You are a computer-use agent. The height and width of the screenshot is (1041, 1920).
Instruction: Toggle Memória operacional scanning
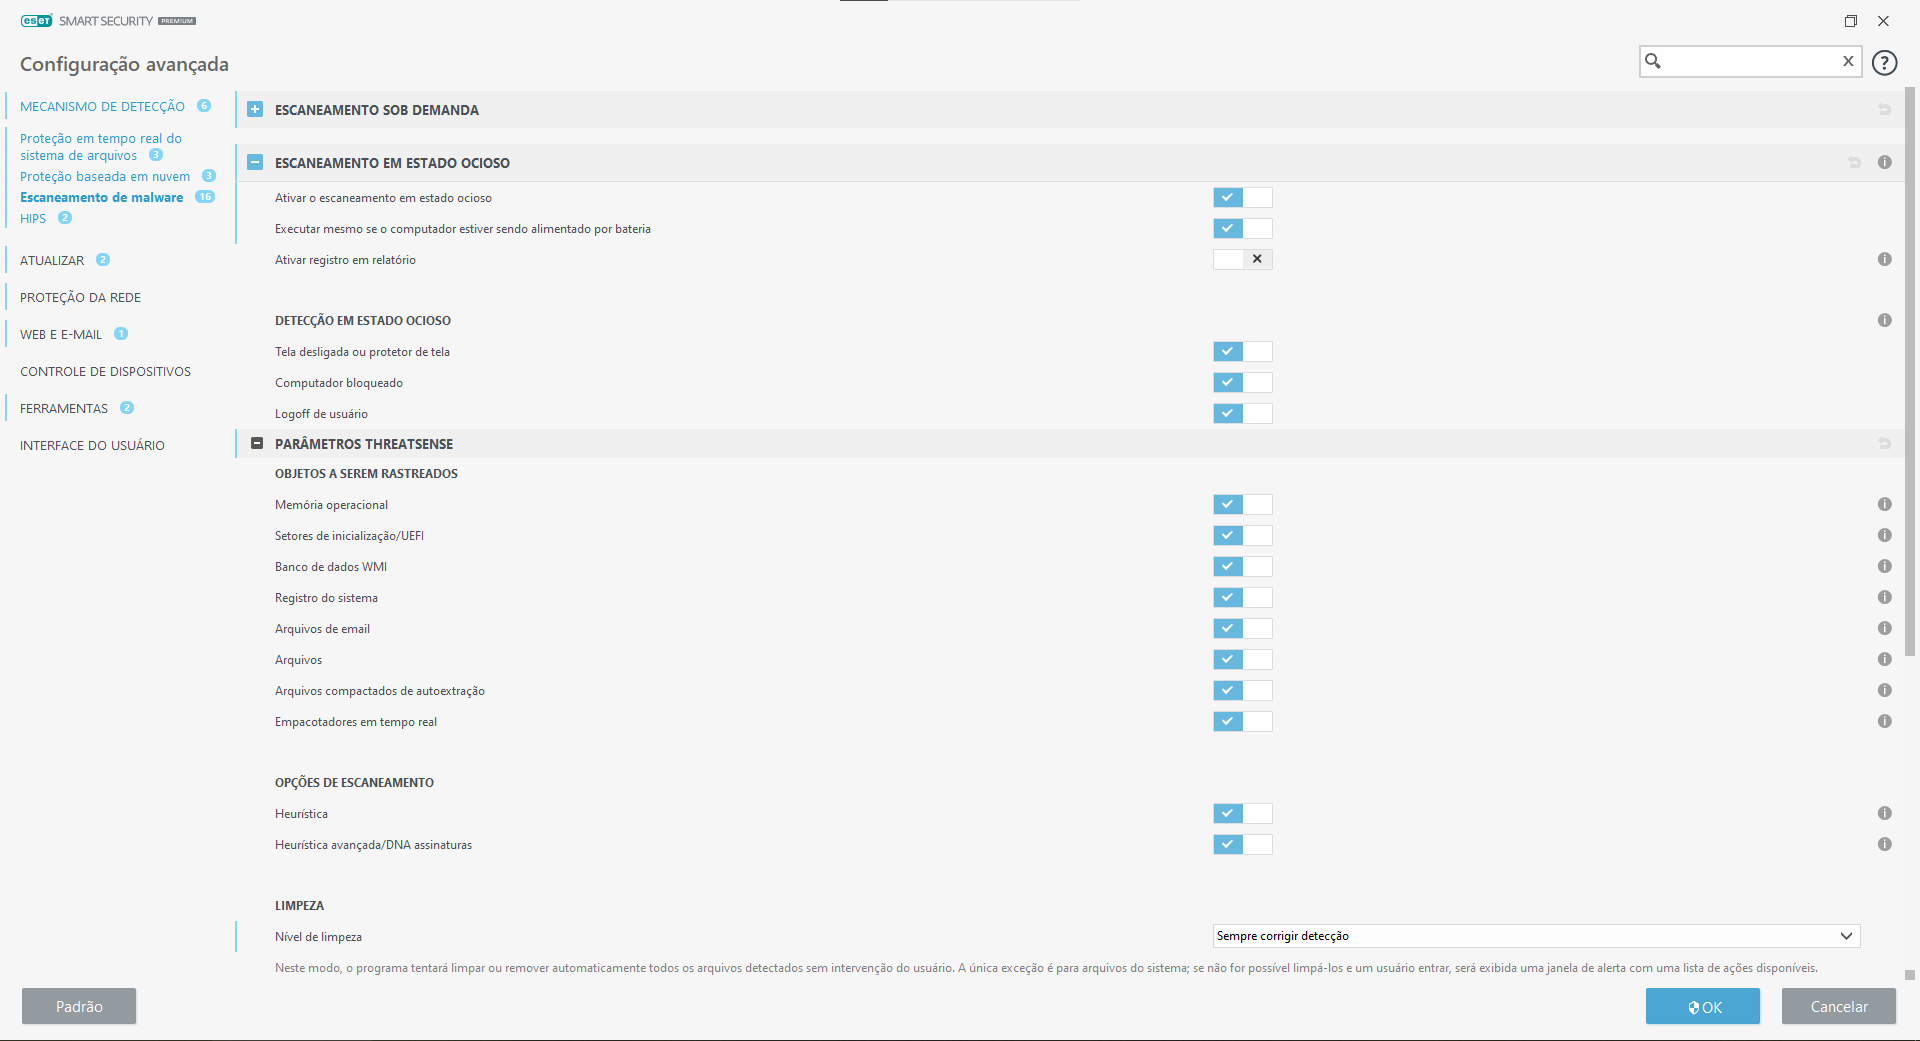(1242, 504)
